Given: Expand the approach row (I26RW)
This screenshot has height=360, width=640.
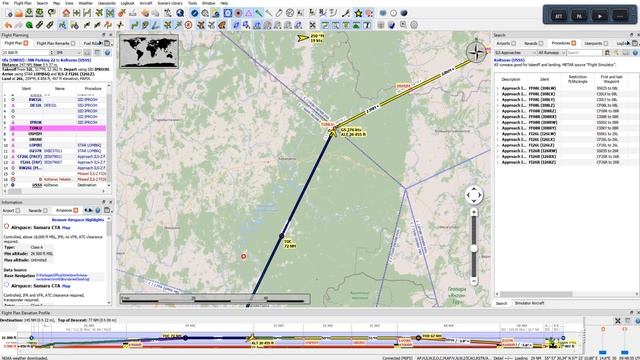Looking at the screenshot, I should (x=498, y=151).
